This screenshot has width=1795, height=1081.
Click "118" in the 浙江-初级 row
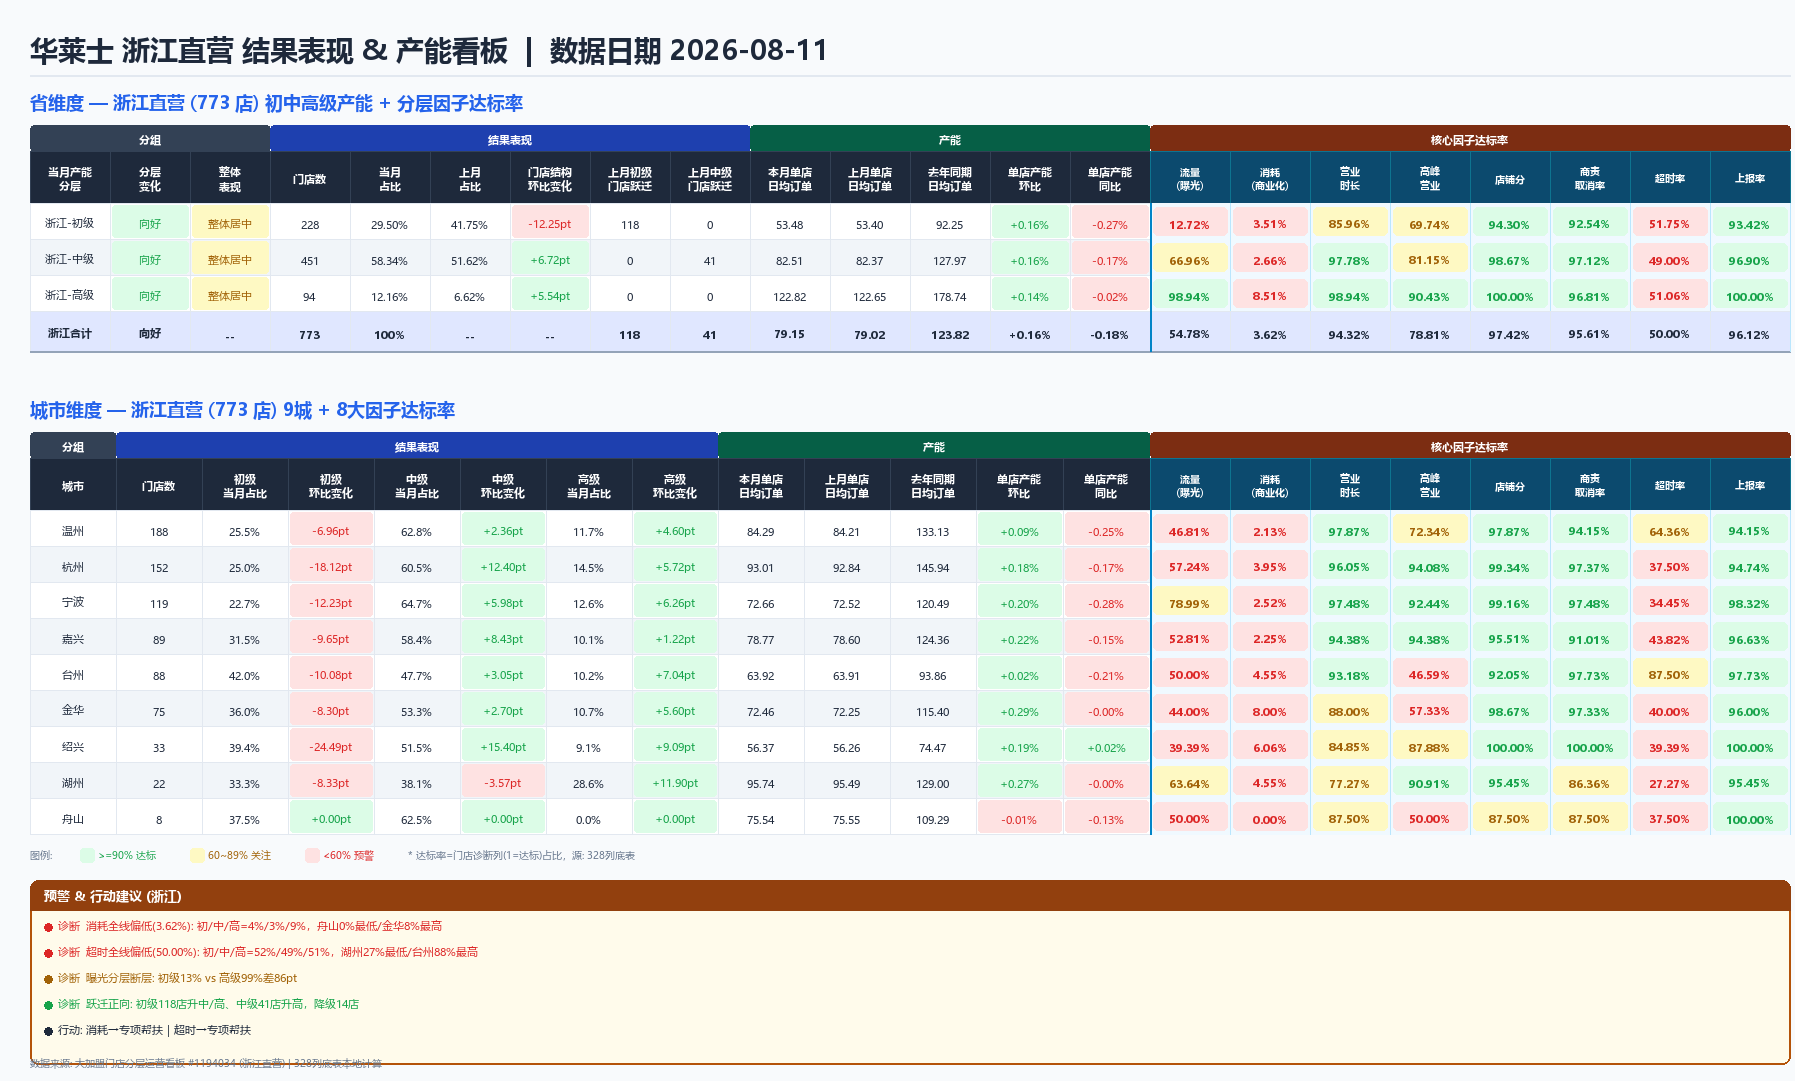[x=630, y=225]
